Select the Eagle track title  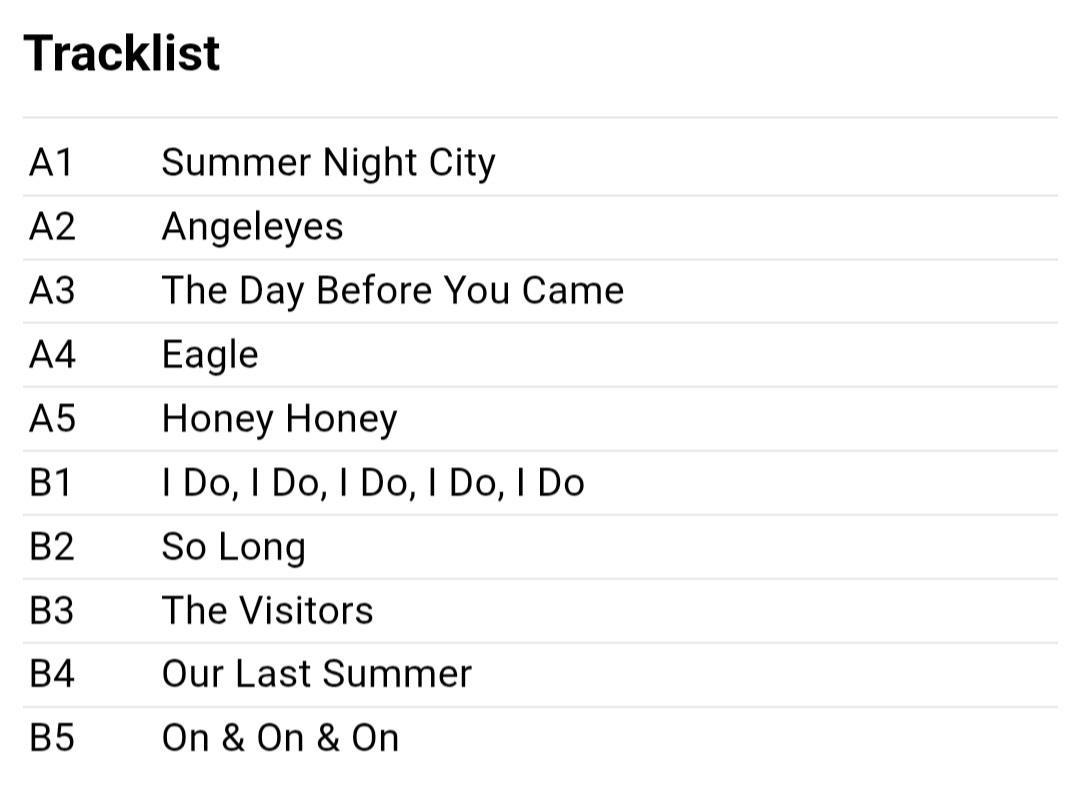pyautogui.click(x=210, y=356)
